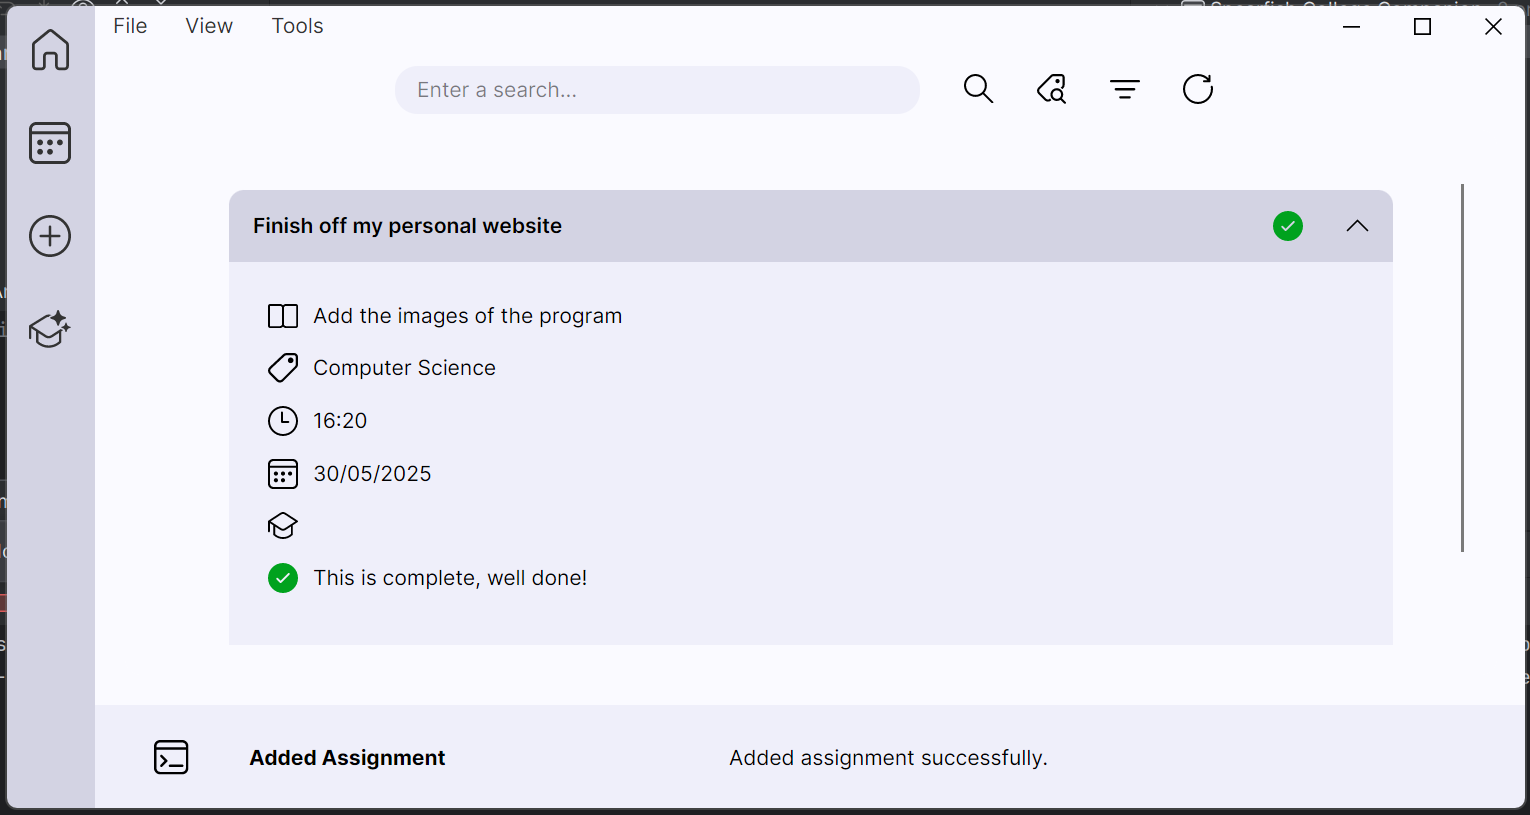Toggle completion checkmark in assignment header

pyautogui.click(x=1288, y=226)
